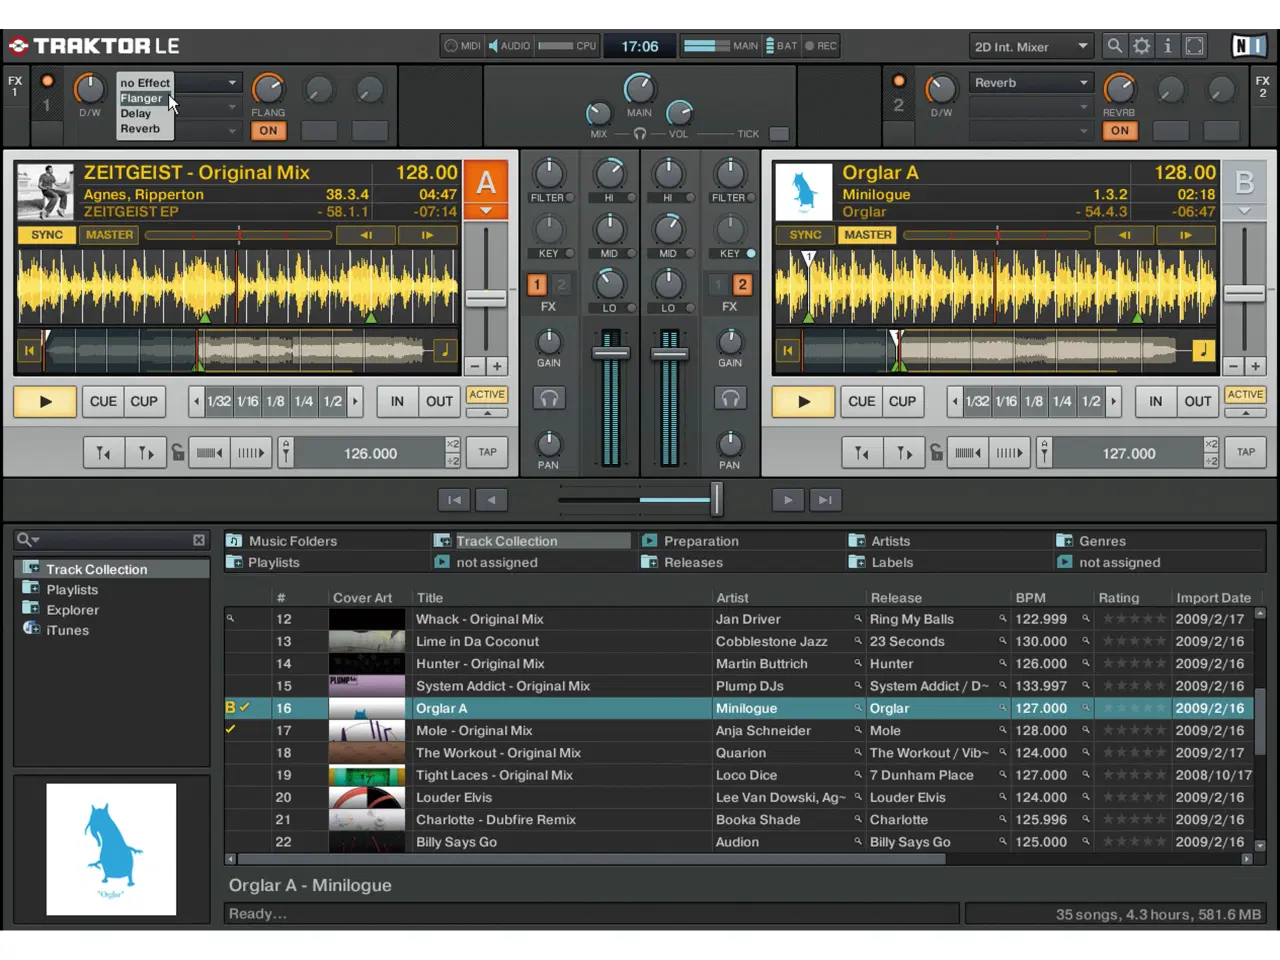Toggle deck B SYNC button
Image resolution: width=1280 pixels, height=960 pixels.
tap(805, 235)
